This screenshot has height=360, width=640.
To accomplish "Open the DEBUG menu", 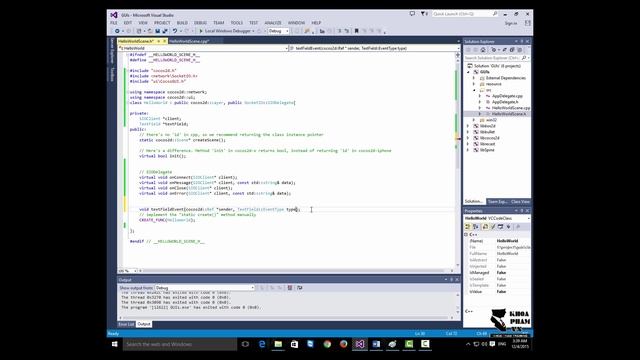I will click(200, 23).
